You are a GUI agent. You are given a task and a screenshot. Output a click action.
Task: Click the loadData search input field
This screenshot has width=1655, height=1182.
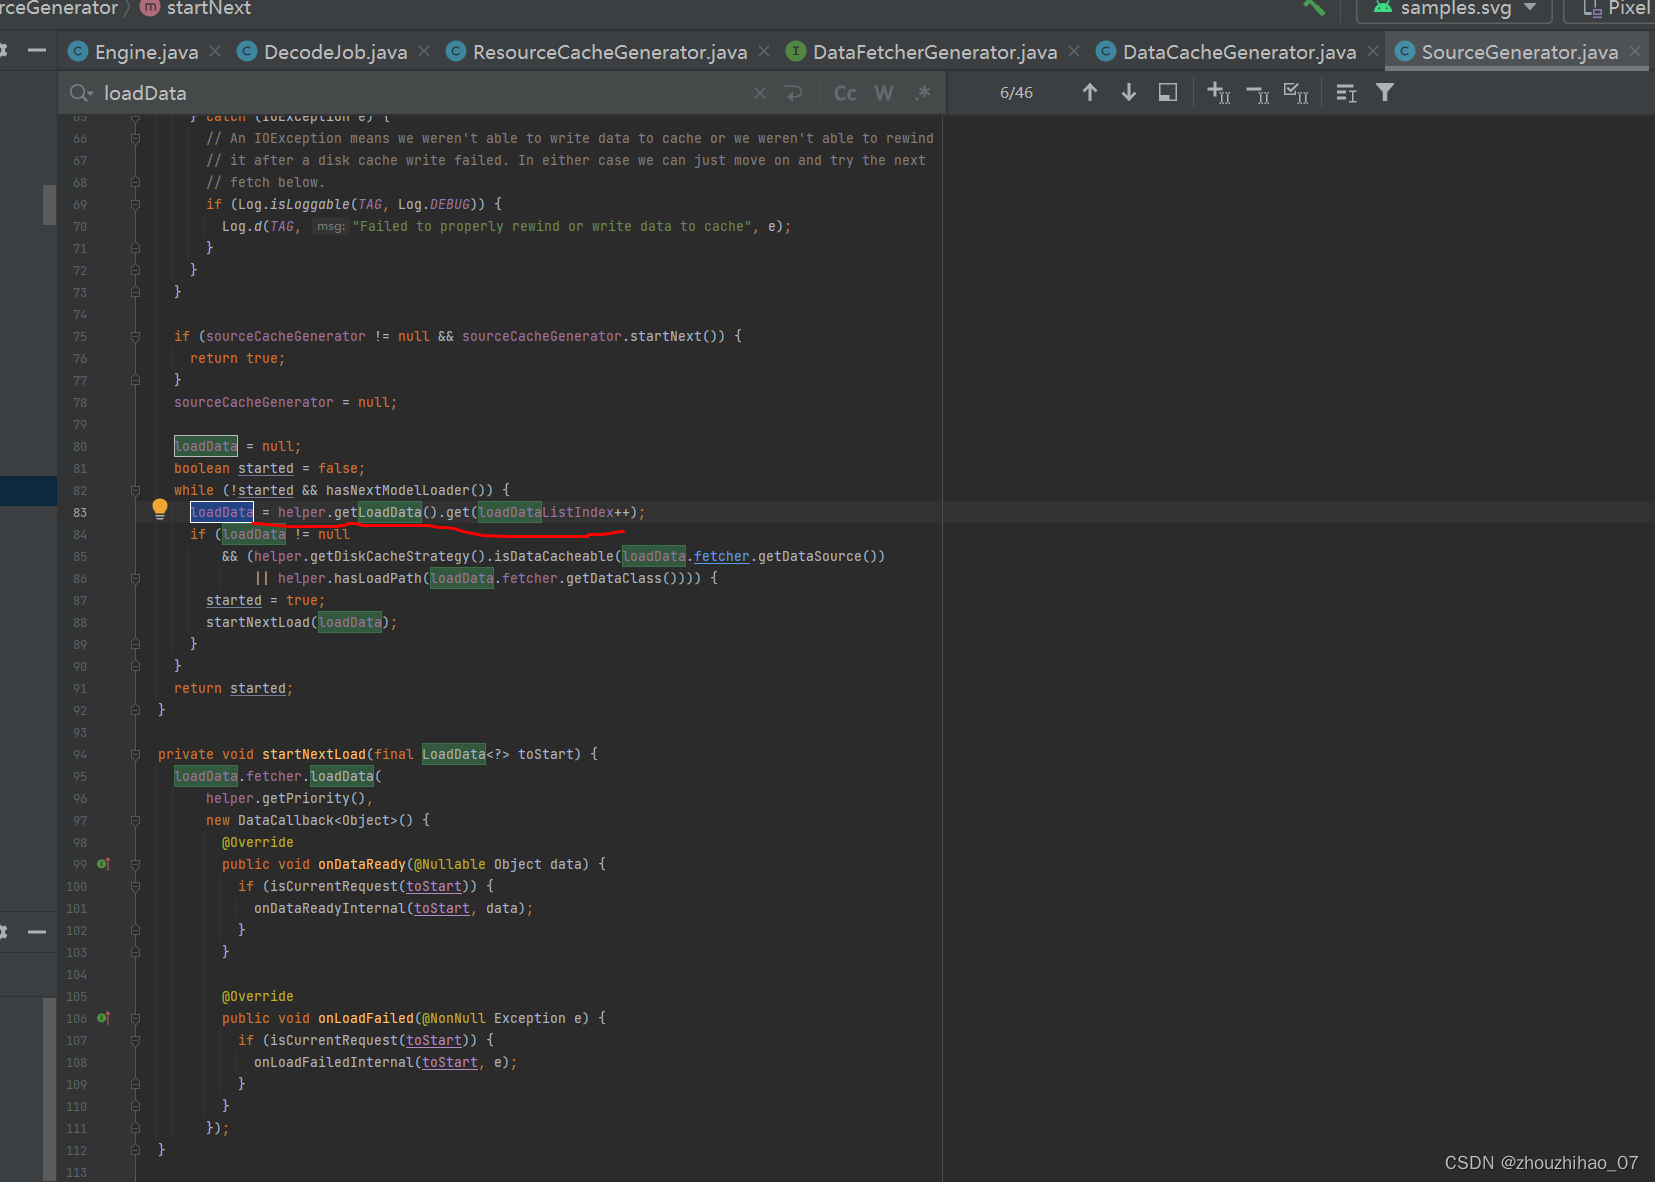coord(420,93)
